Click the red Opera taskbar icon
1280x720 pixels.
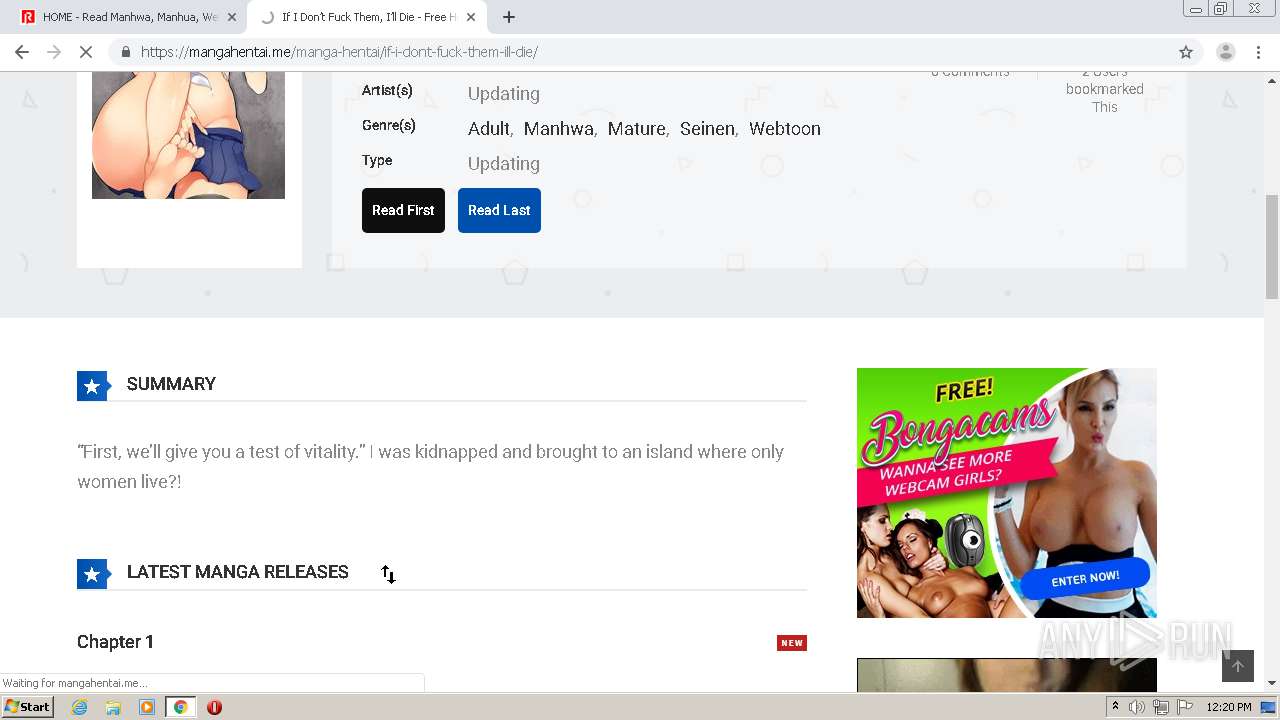pyautogui.click(x=214, y=707)
